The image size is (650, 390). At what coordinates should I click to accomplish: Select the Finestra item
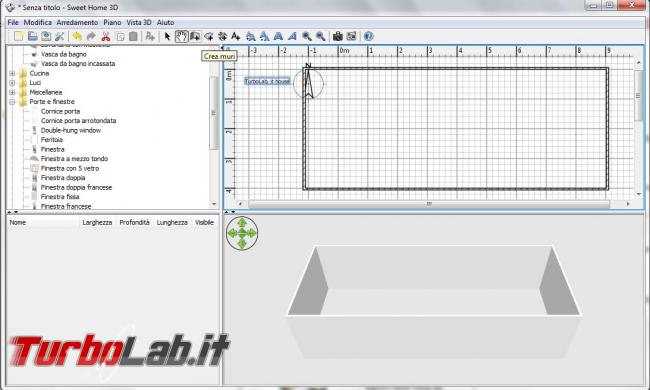(x=53, y=150)
